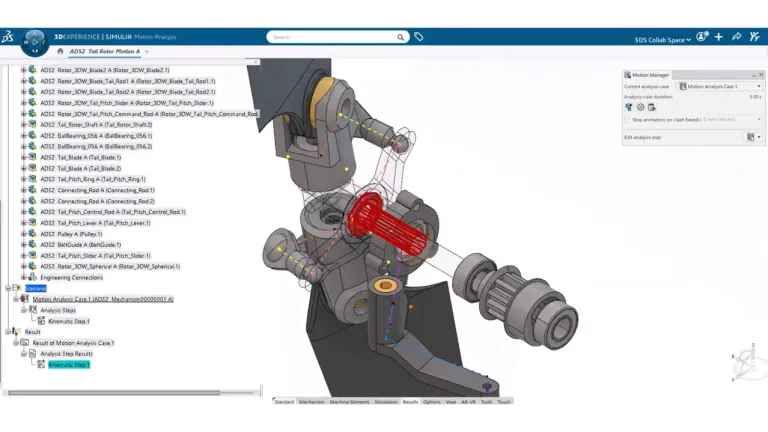Select Result of Motion Analysis Case.1
Viewport: 768px width, 432px height.
(73, 343)
